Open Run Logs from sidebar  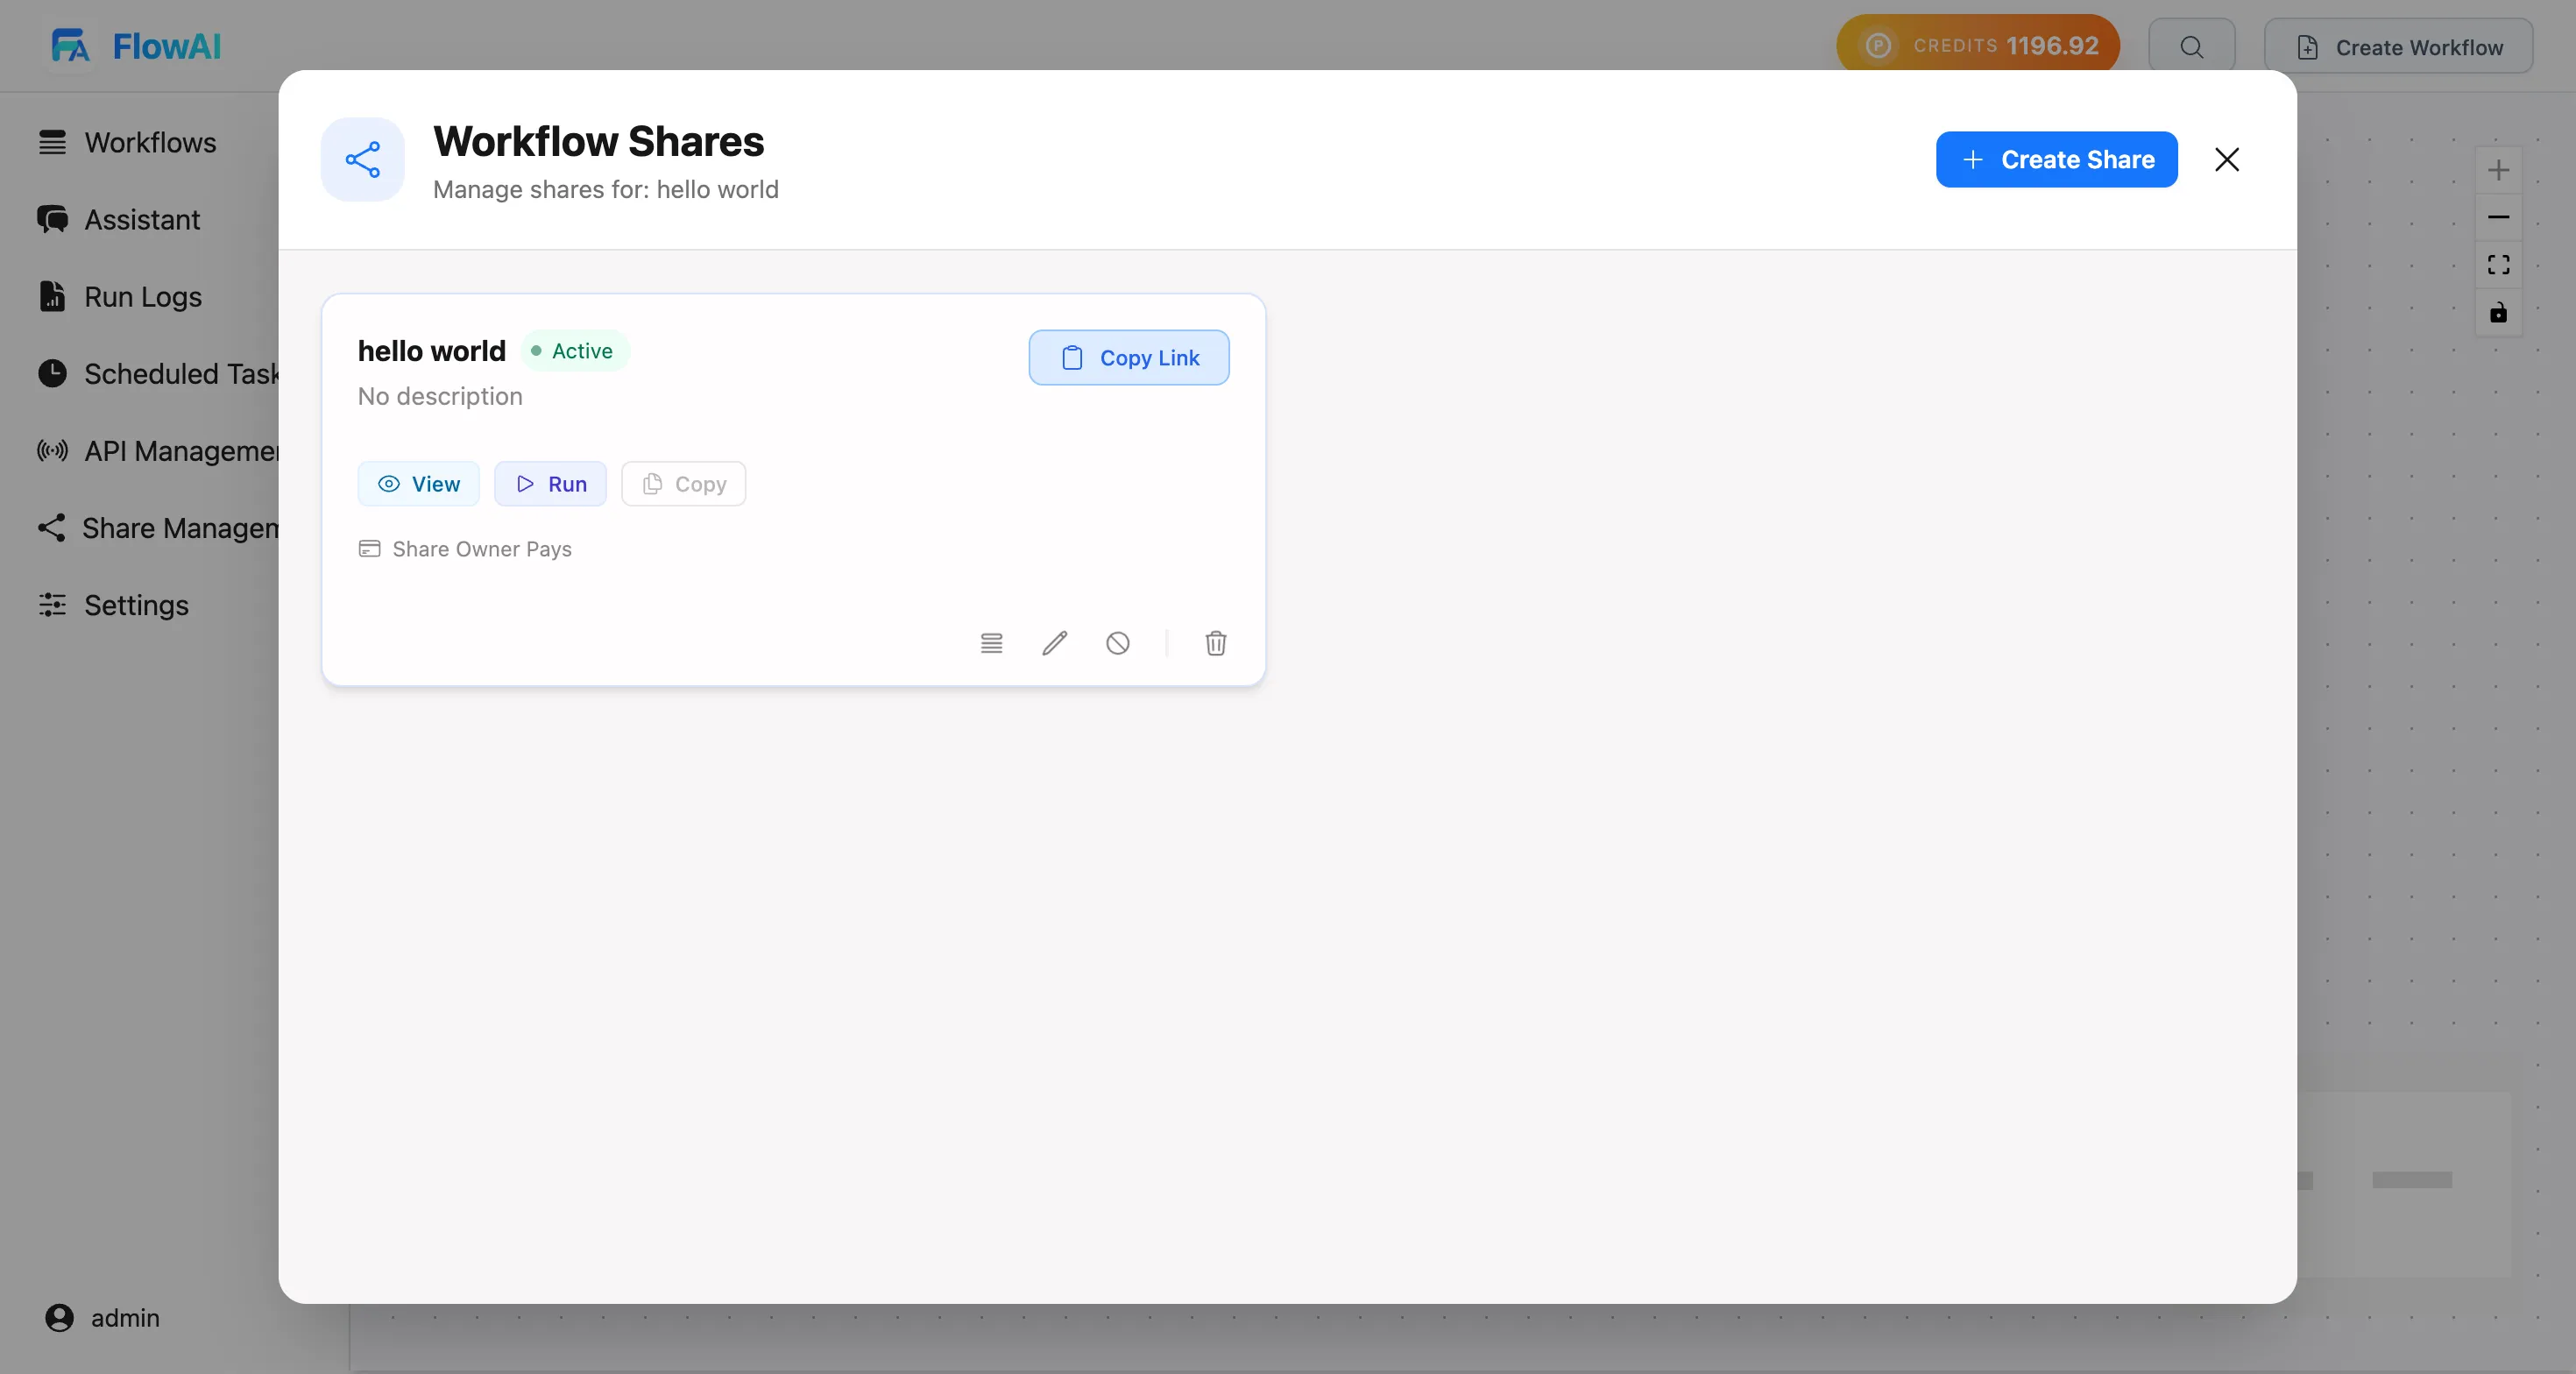(x=142, y=296)
